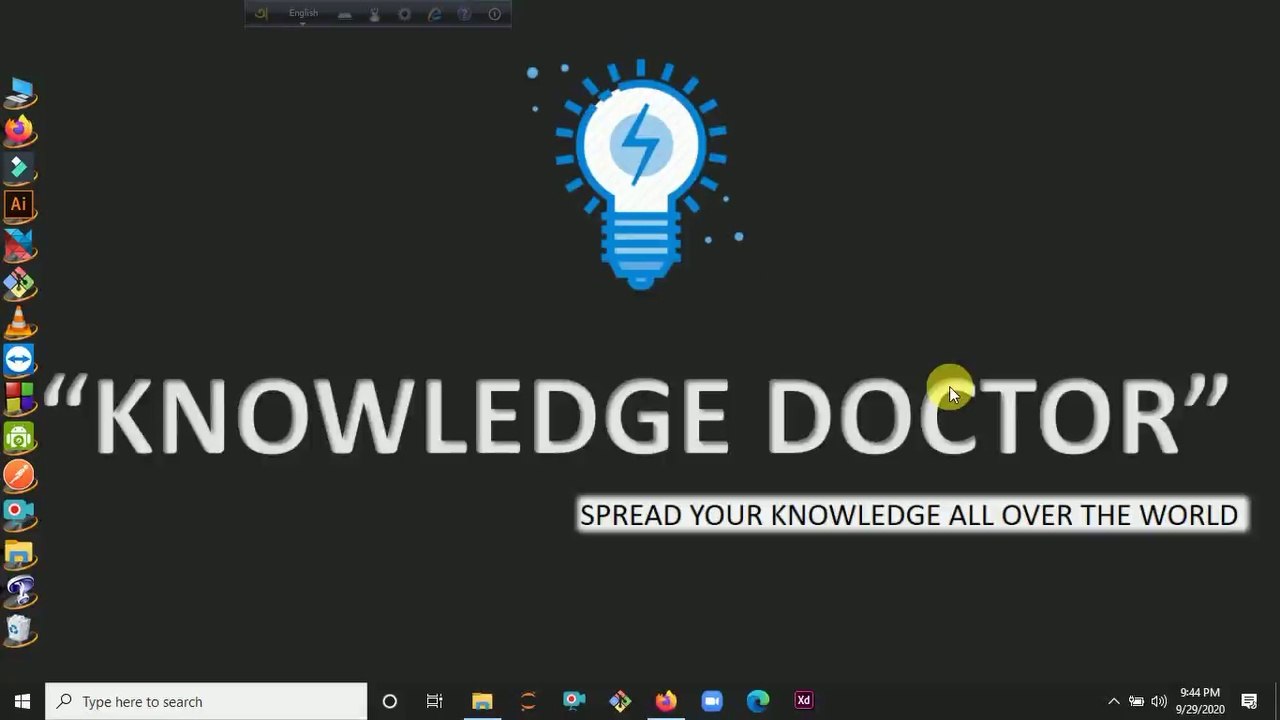Screen dimensions: 1280x720
Task: Open Cortana circle on taskbar
Action: 390,701
